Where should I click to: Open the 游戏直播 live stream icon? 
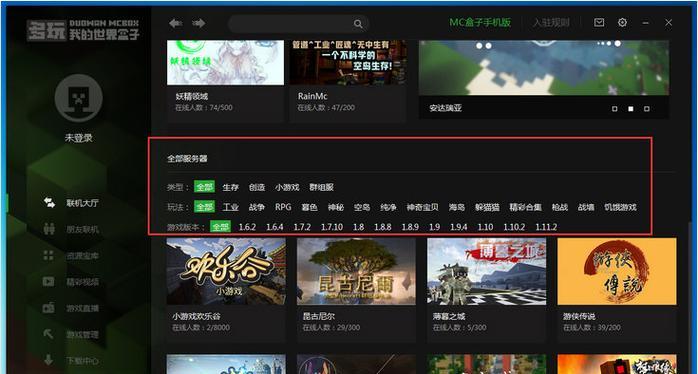coord(49,308)
